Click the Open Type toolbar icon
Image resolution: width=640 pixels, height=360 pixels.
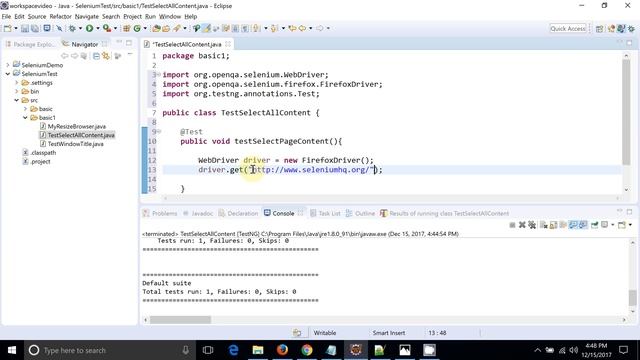tap(156, 28)
